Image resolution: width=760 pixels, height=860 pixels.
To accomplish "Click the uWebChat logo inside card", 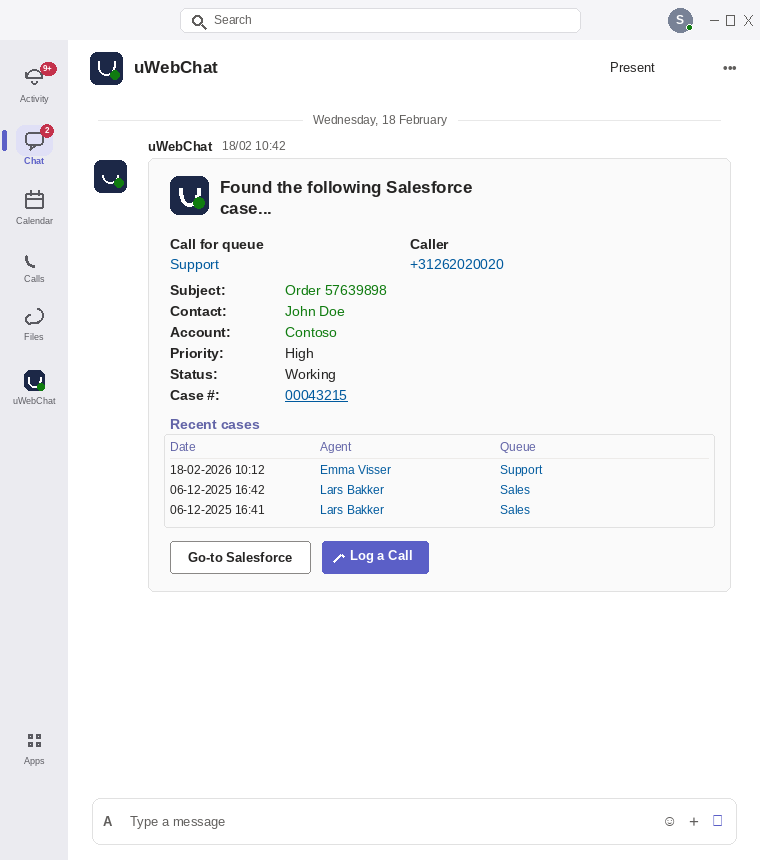I will (x=189, y=195).
